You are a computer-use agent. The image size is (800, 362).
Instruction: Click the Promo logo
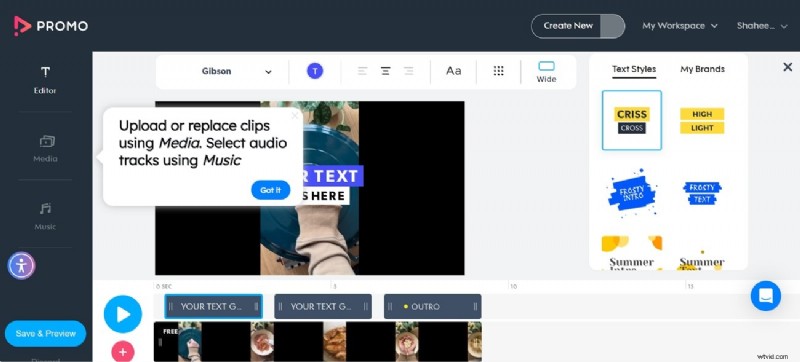click(x=51, y=26)
